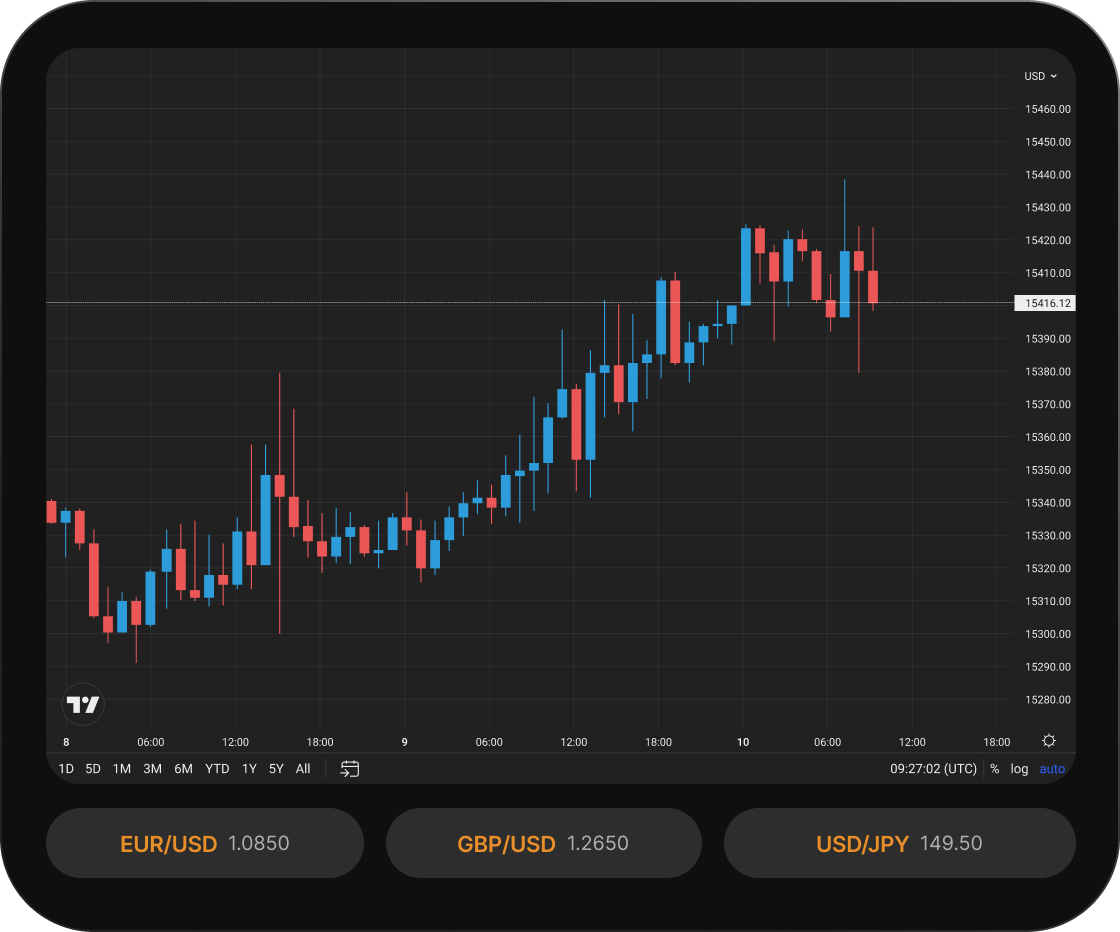The width and height of the screenshot is (1120, 932).
Task: Open the go-to-date picker icon
Action: click(349, 769)
